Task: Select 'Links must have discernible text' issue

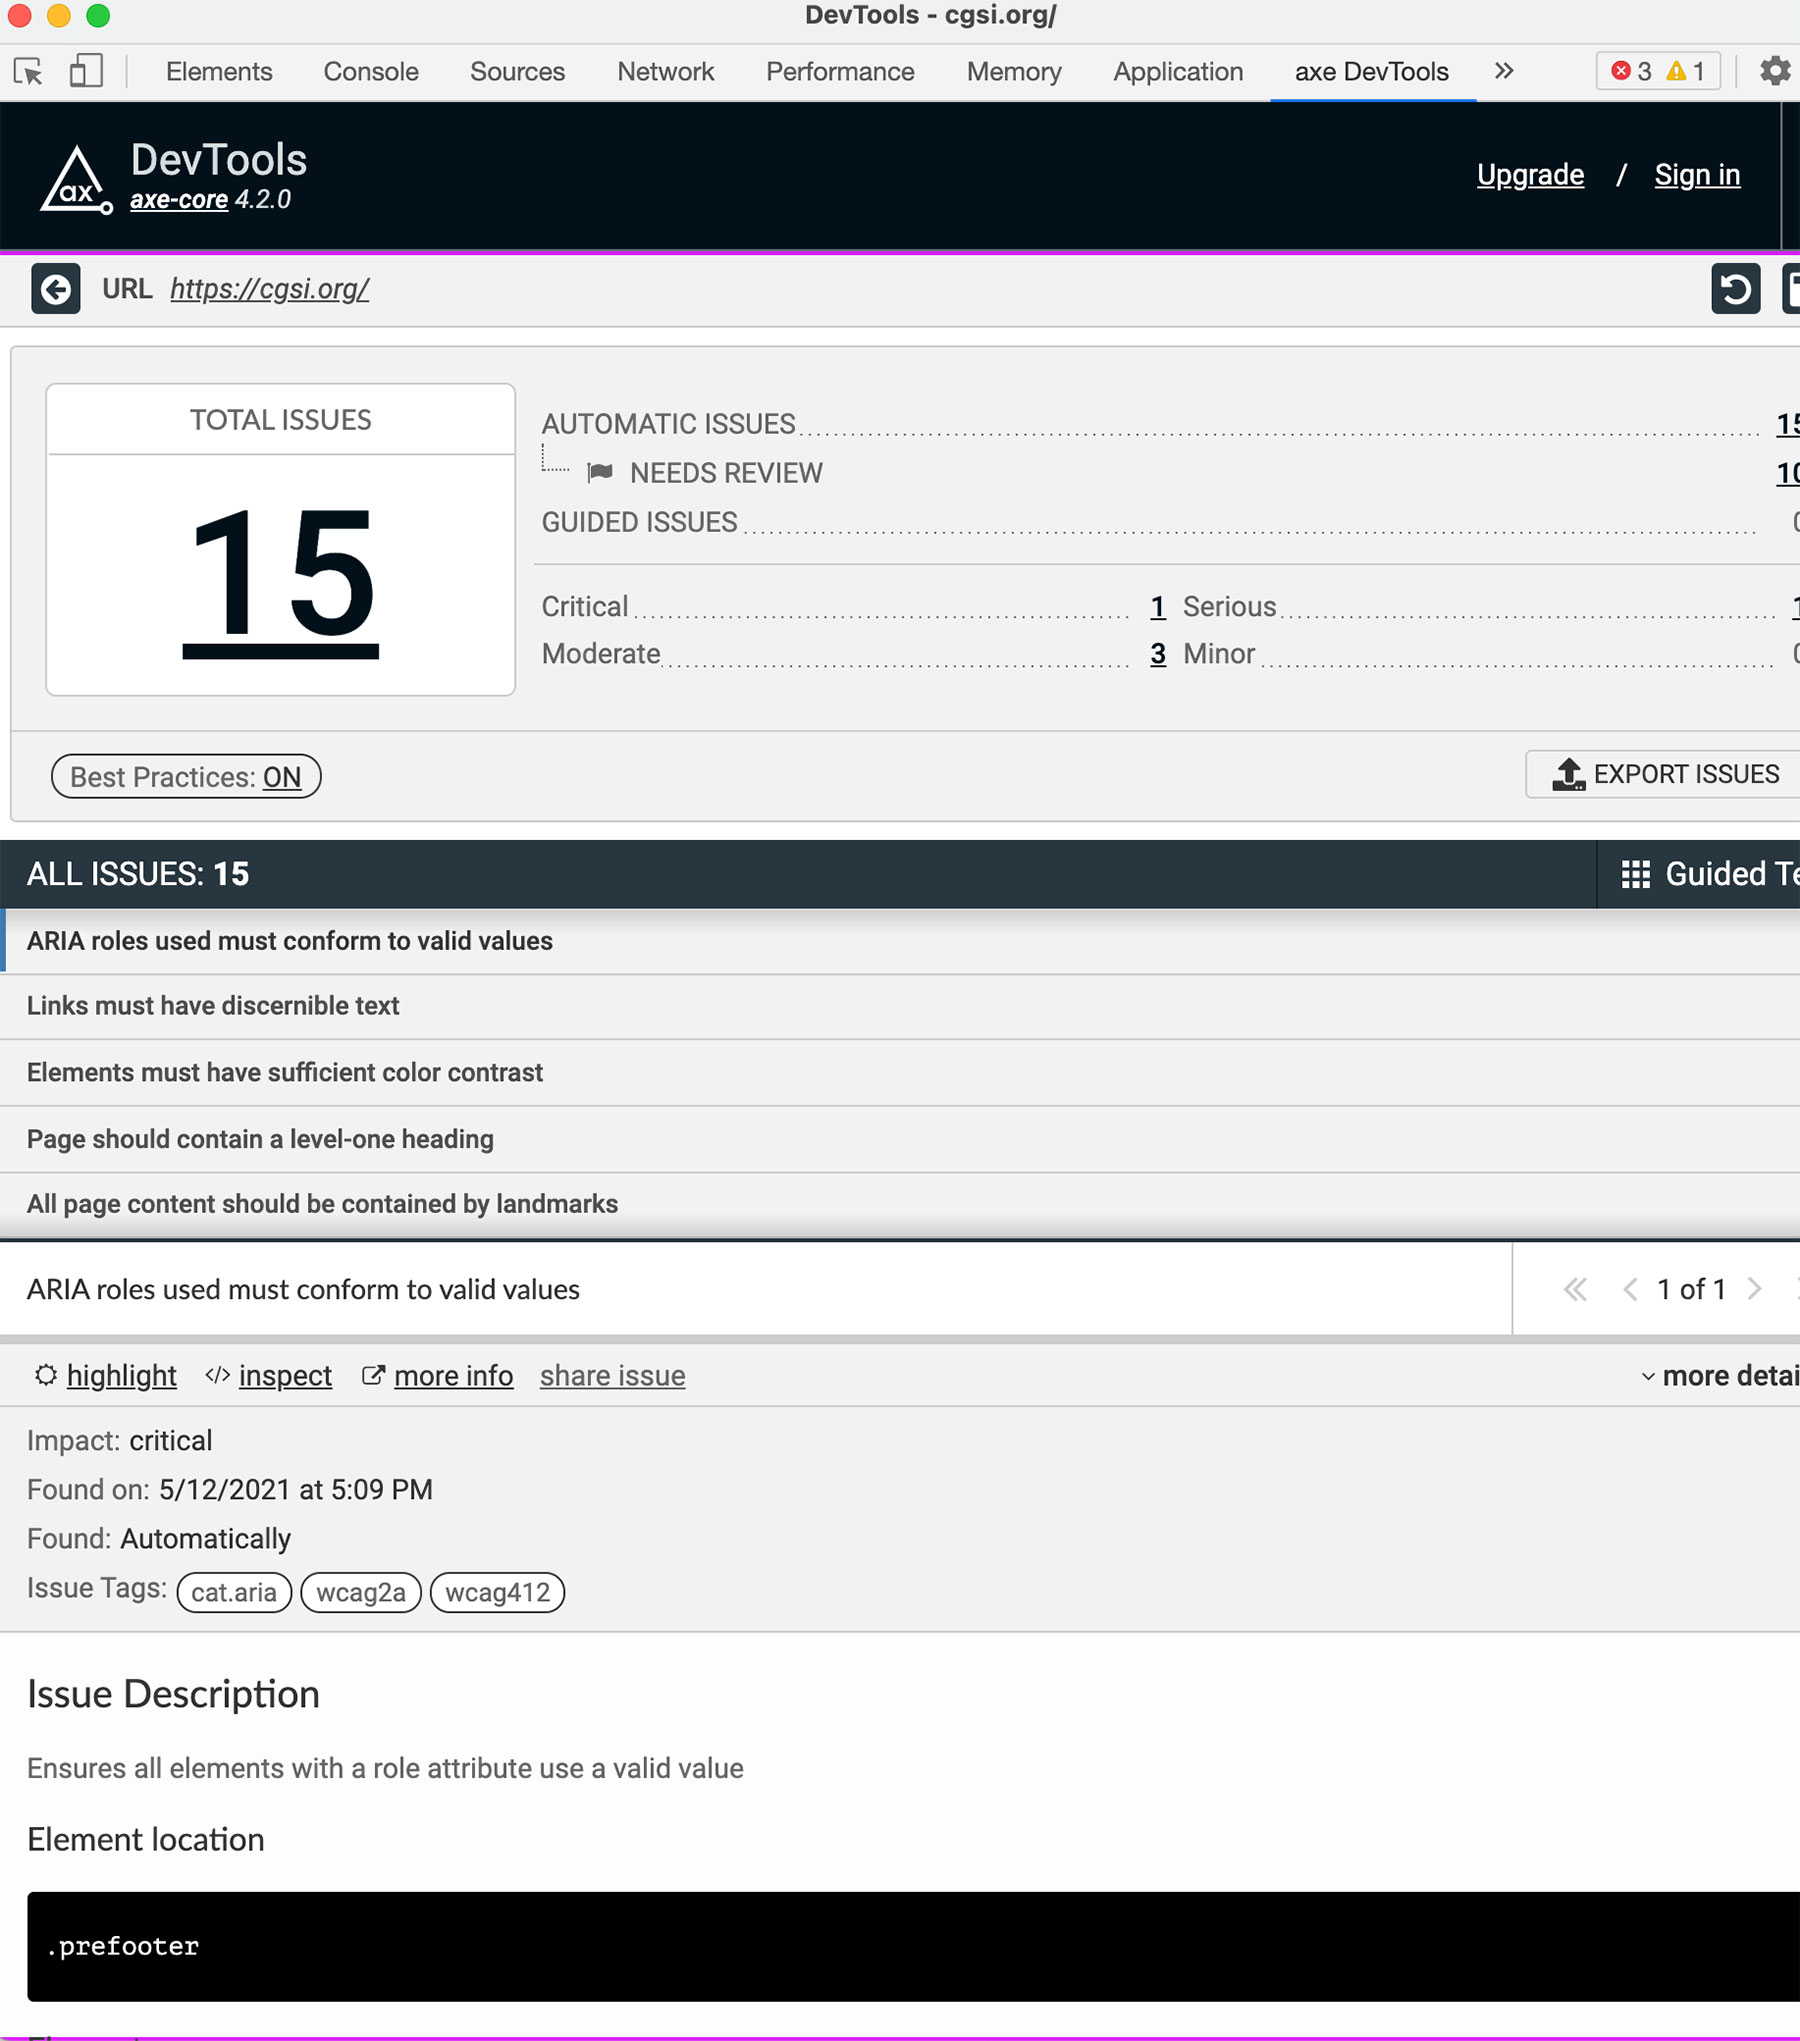Action: click(900, 1006)
